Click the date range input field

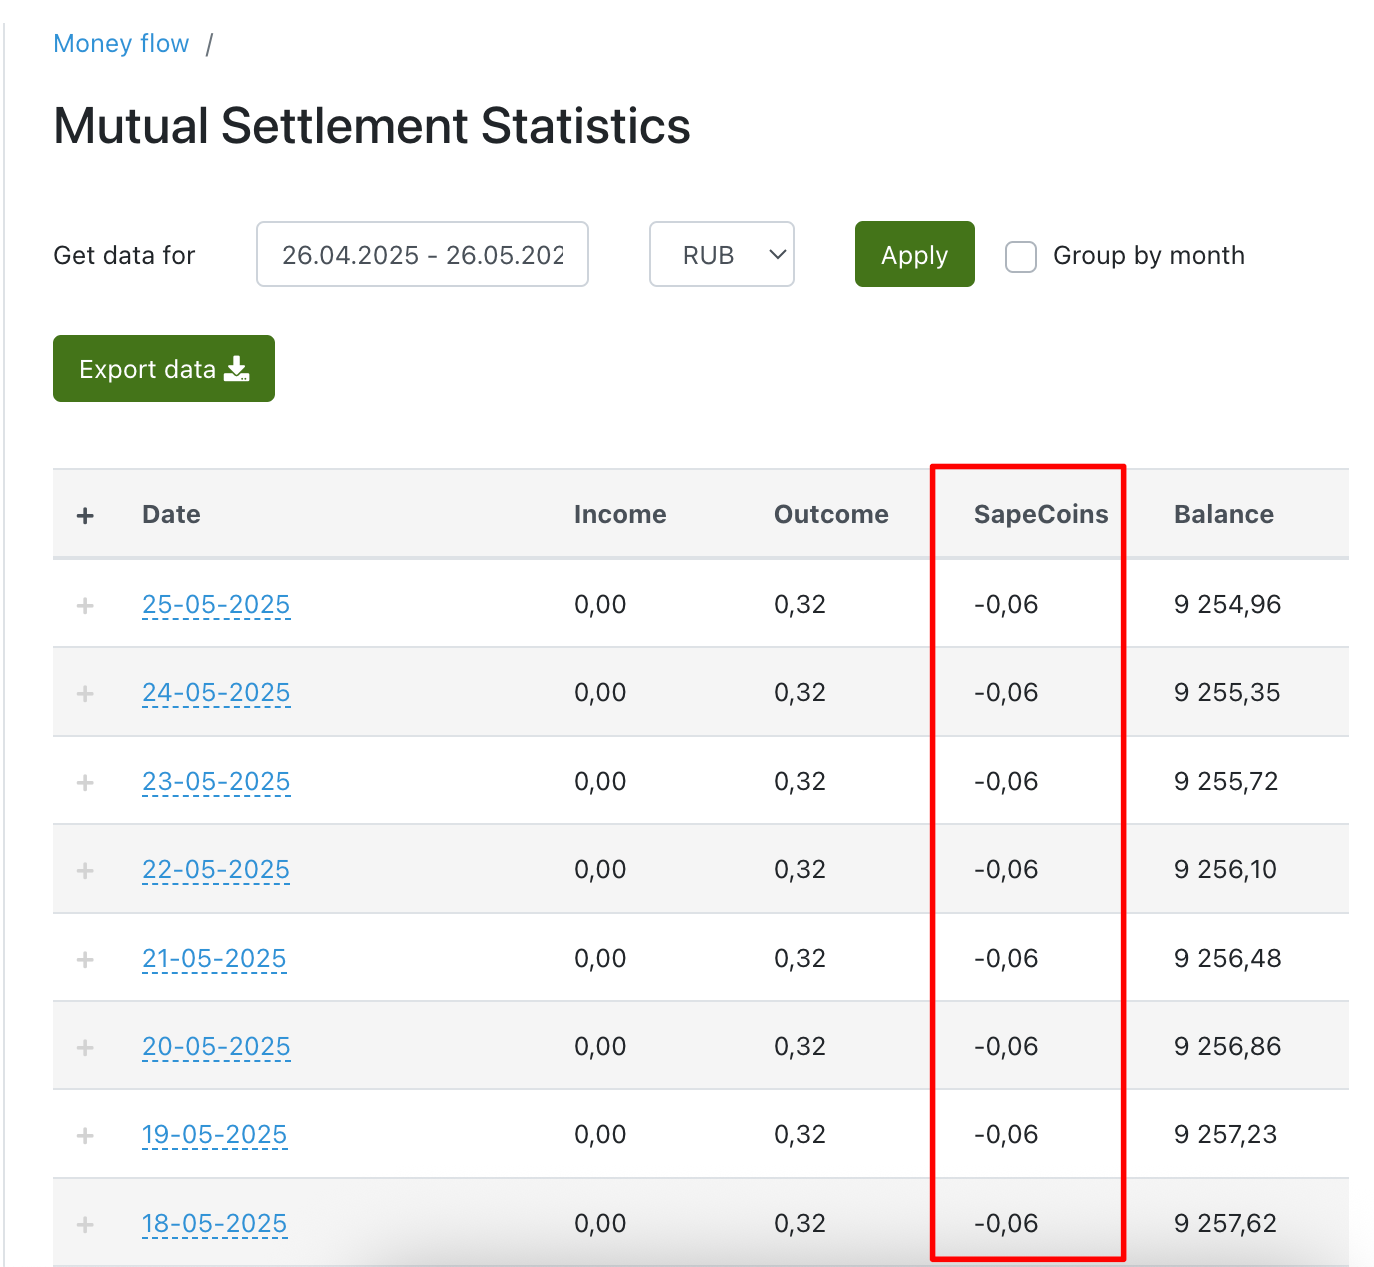coord(422,254)
